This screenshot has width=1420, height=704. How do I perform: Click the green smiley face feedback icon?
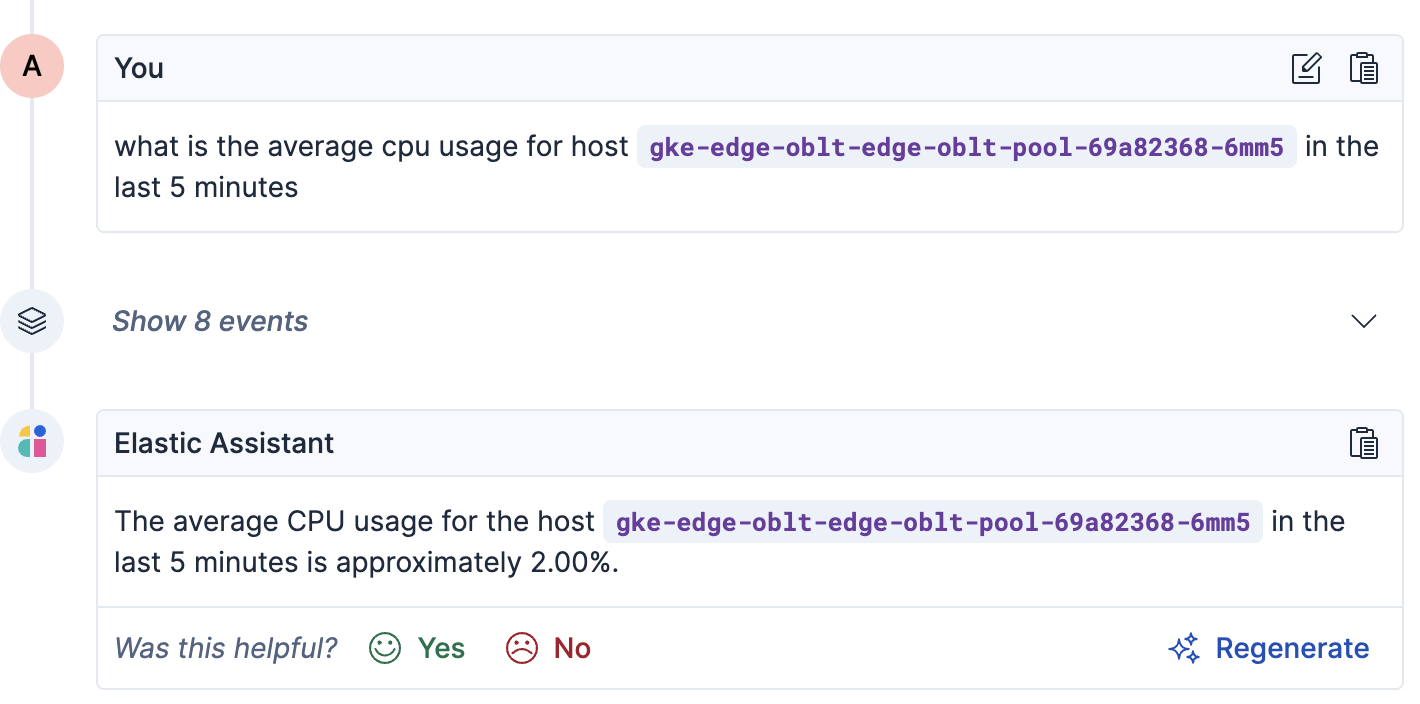point(383,648)
